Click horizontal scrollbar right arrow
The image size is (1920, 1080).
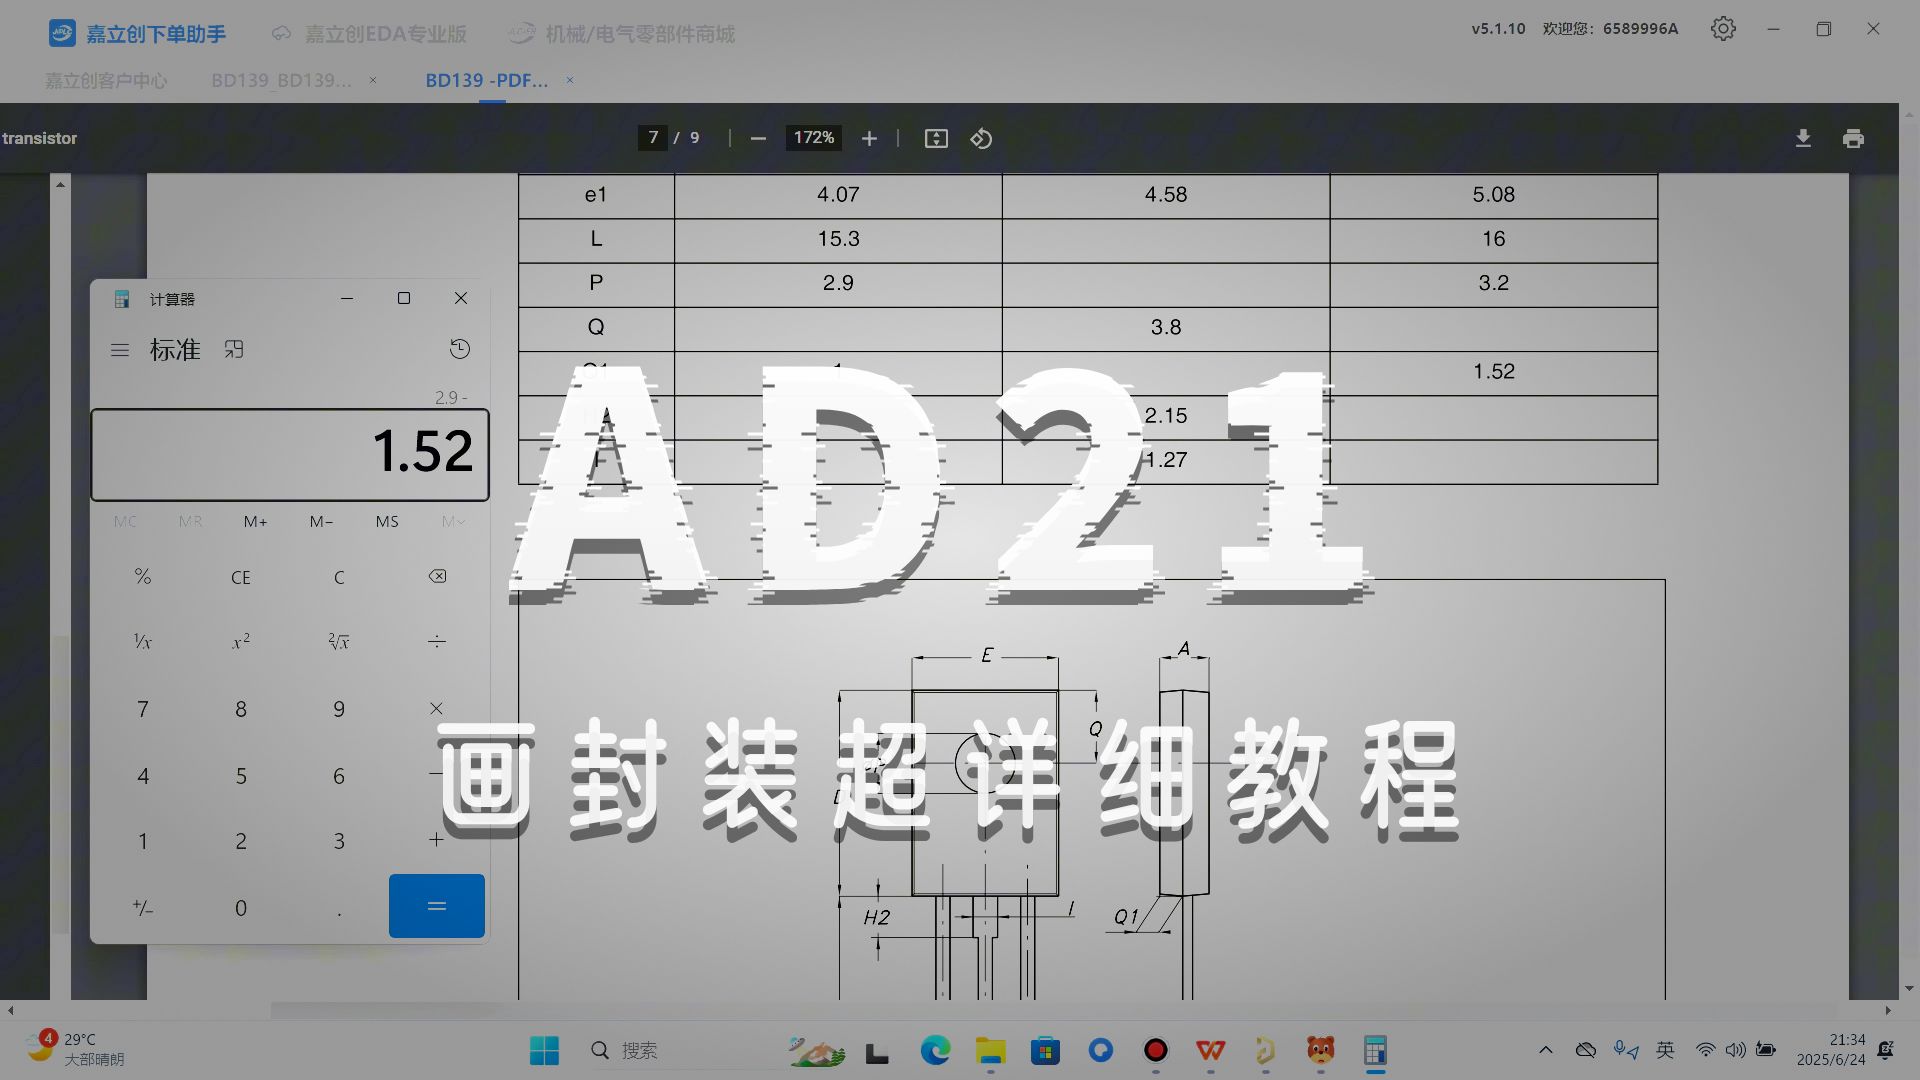tap(1888, 1010)
